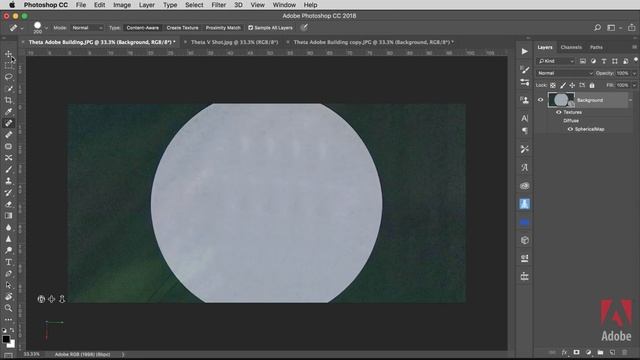Screen dimensions: 640x360
Task: Open the 3D cube panel icon
Action: click(x=524, y=240)
